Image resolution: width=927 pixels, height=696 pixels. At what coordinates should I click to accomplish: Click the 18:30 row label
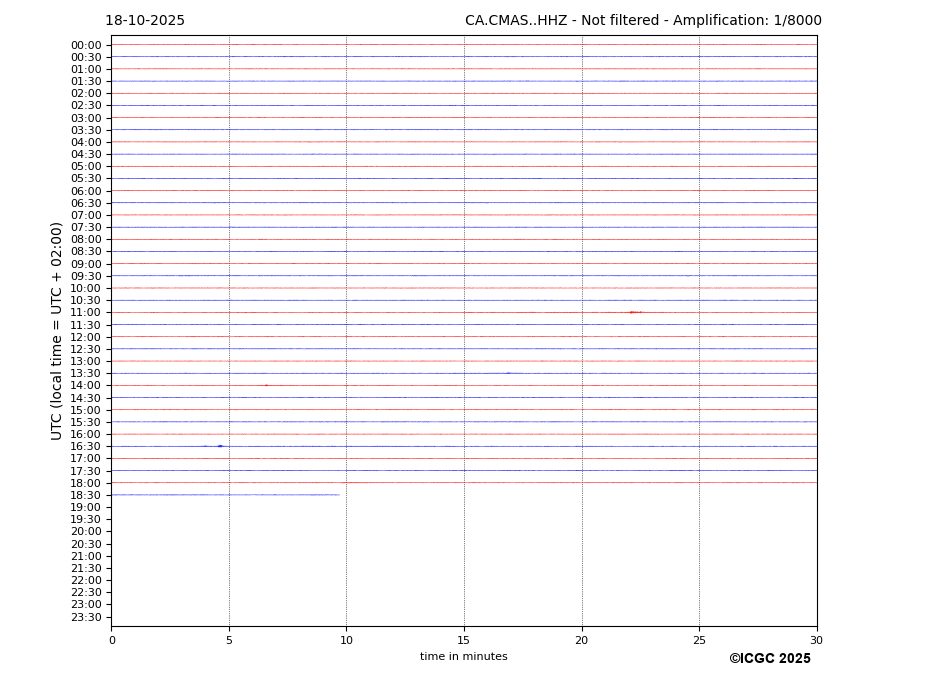(x=86, y=495)
